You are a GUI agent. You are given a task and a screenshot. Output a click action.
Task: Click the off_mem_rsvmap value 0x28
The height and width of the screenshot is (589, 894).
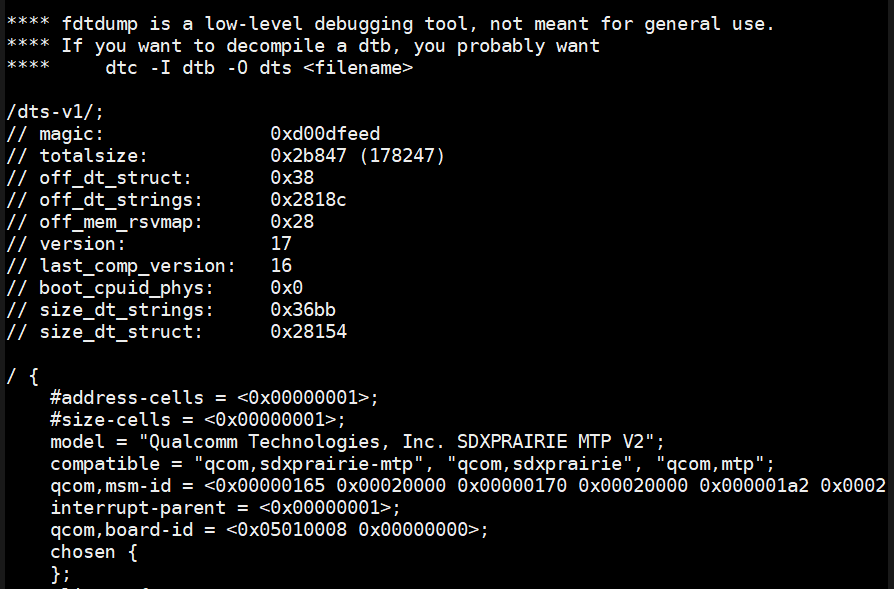[x=292, y=222]
